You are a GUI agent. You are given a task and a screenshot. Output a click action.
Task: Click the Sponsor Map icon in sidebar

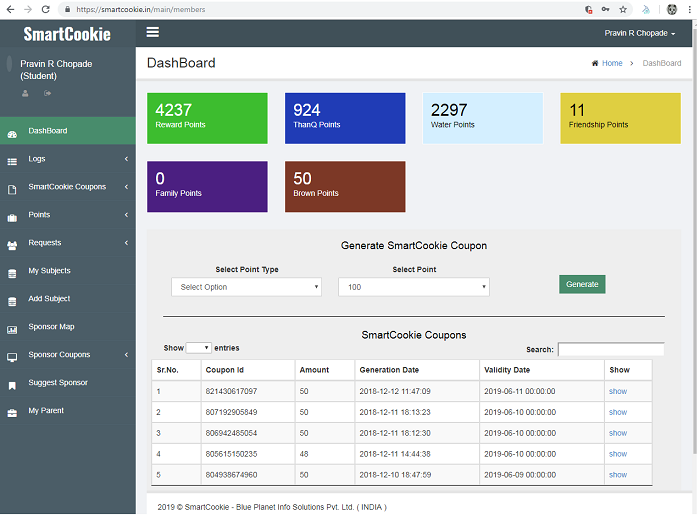pos(12,328)
